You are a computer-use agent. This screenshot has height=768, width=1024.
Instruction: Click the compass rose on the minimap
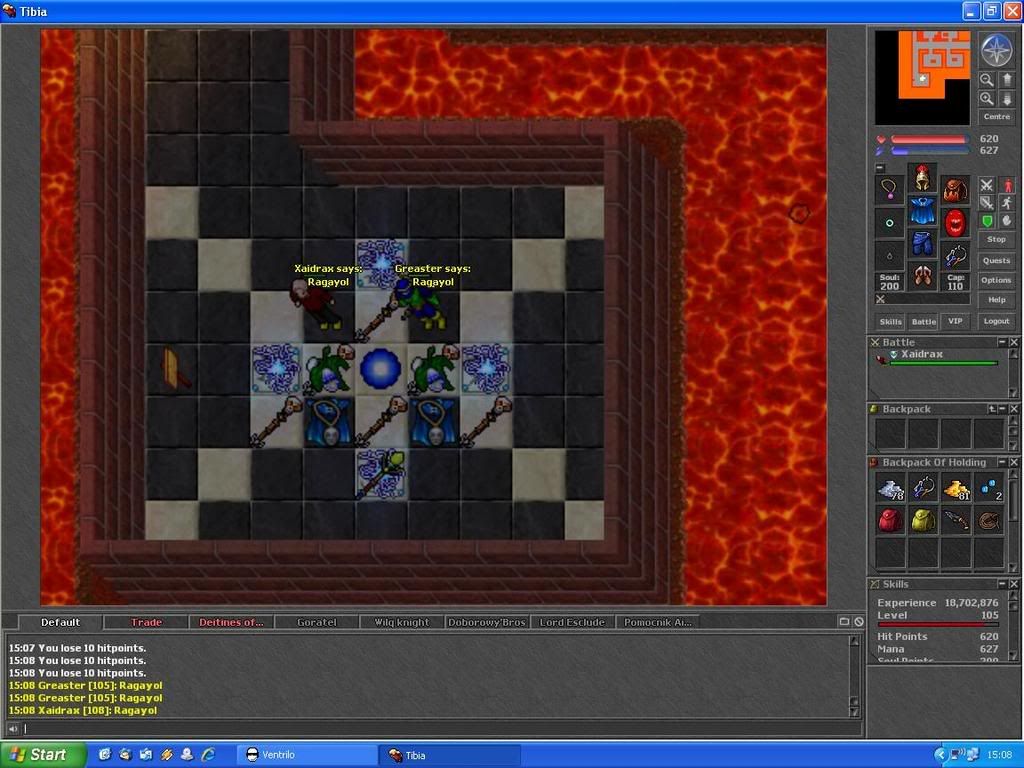(x=997, y=49)
